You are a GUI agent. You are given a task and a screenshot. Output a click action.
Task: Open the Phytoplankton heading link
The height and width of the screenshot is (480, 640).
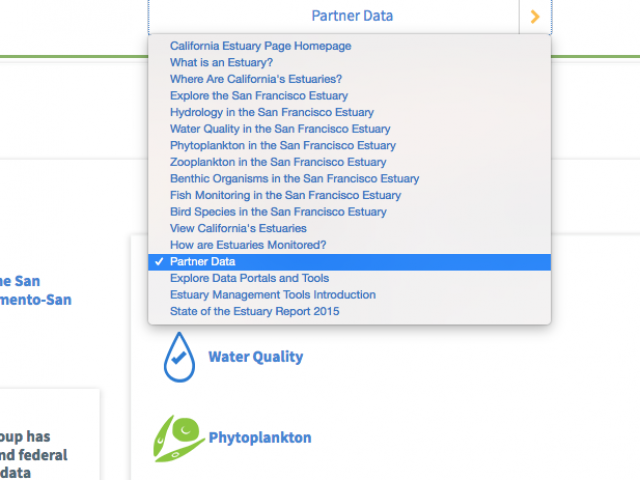(x=260, y=438)
